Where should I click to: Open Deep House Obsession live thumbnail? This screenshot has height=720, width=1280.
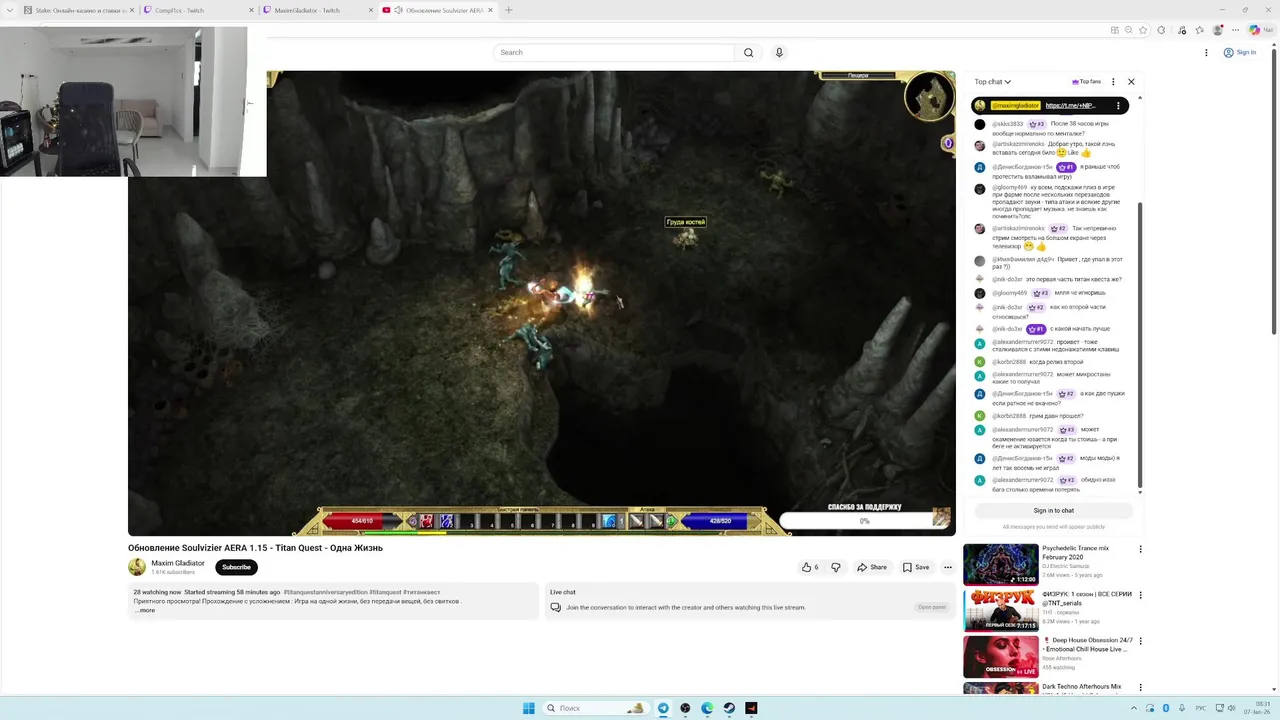coord(1001,657)
